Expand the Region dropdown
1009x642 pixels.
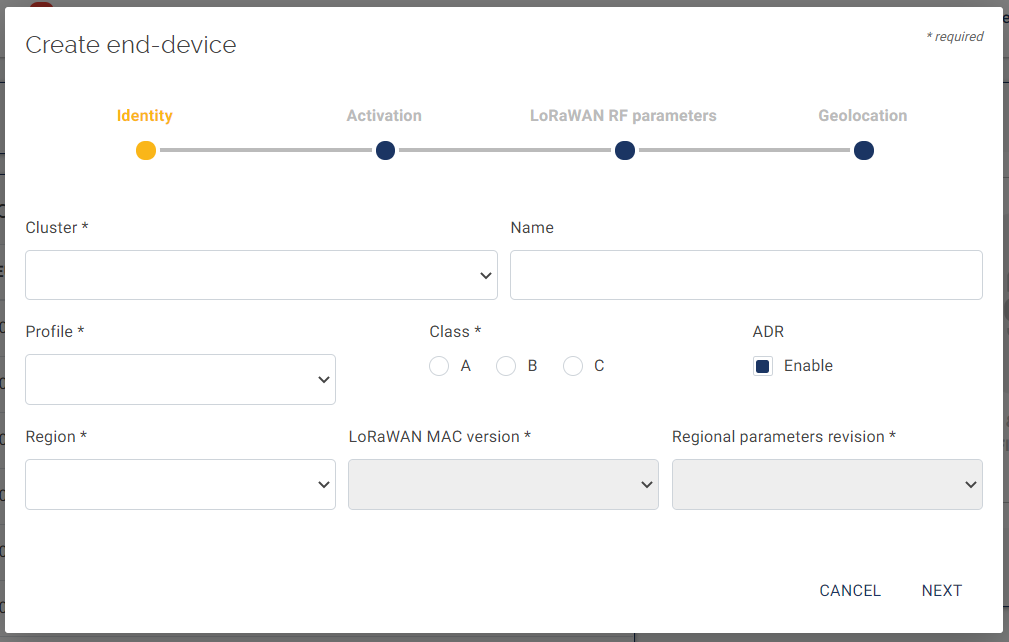click(x=180, y=485)
